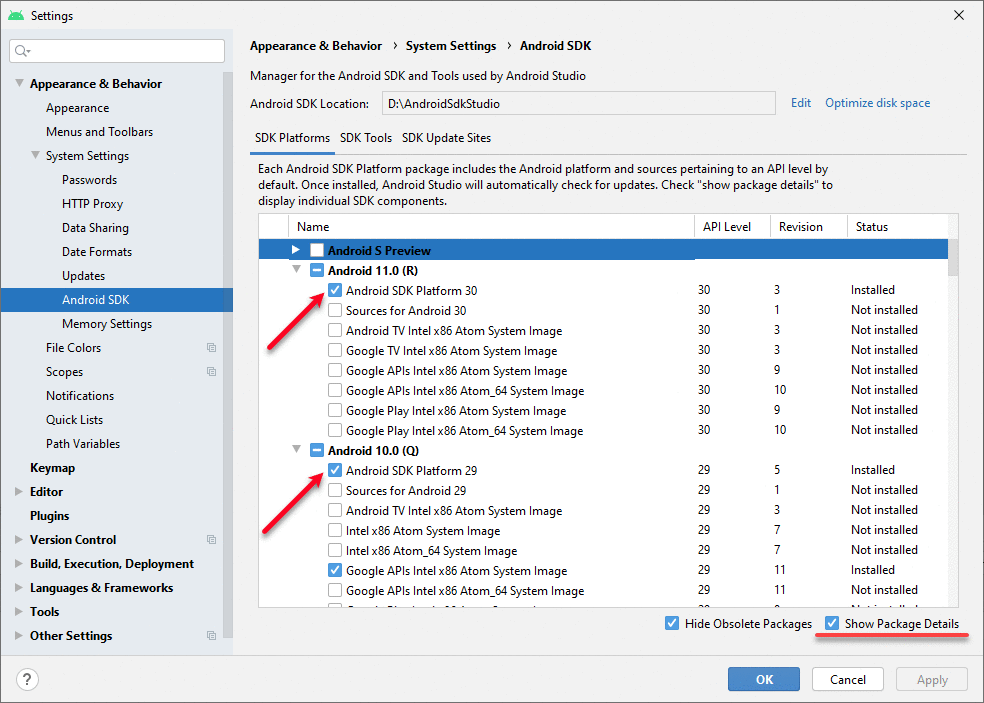Click the settings search field
984x703 pixels.
click(x=117, y=51)
